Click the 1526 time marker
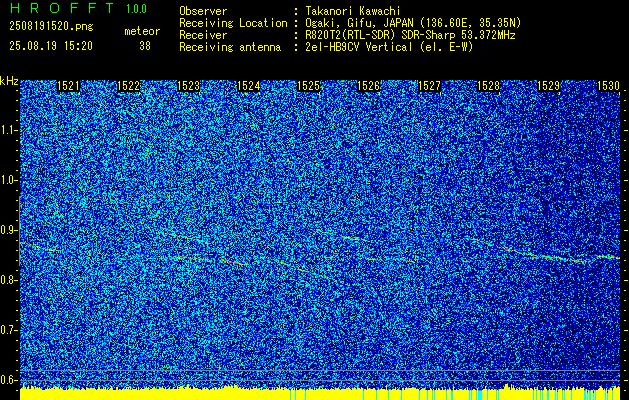Image resolution: width=629 pixels, height=400 pixels. pos(368,86)
